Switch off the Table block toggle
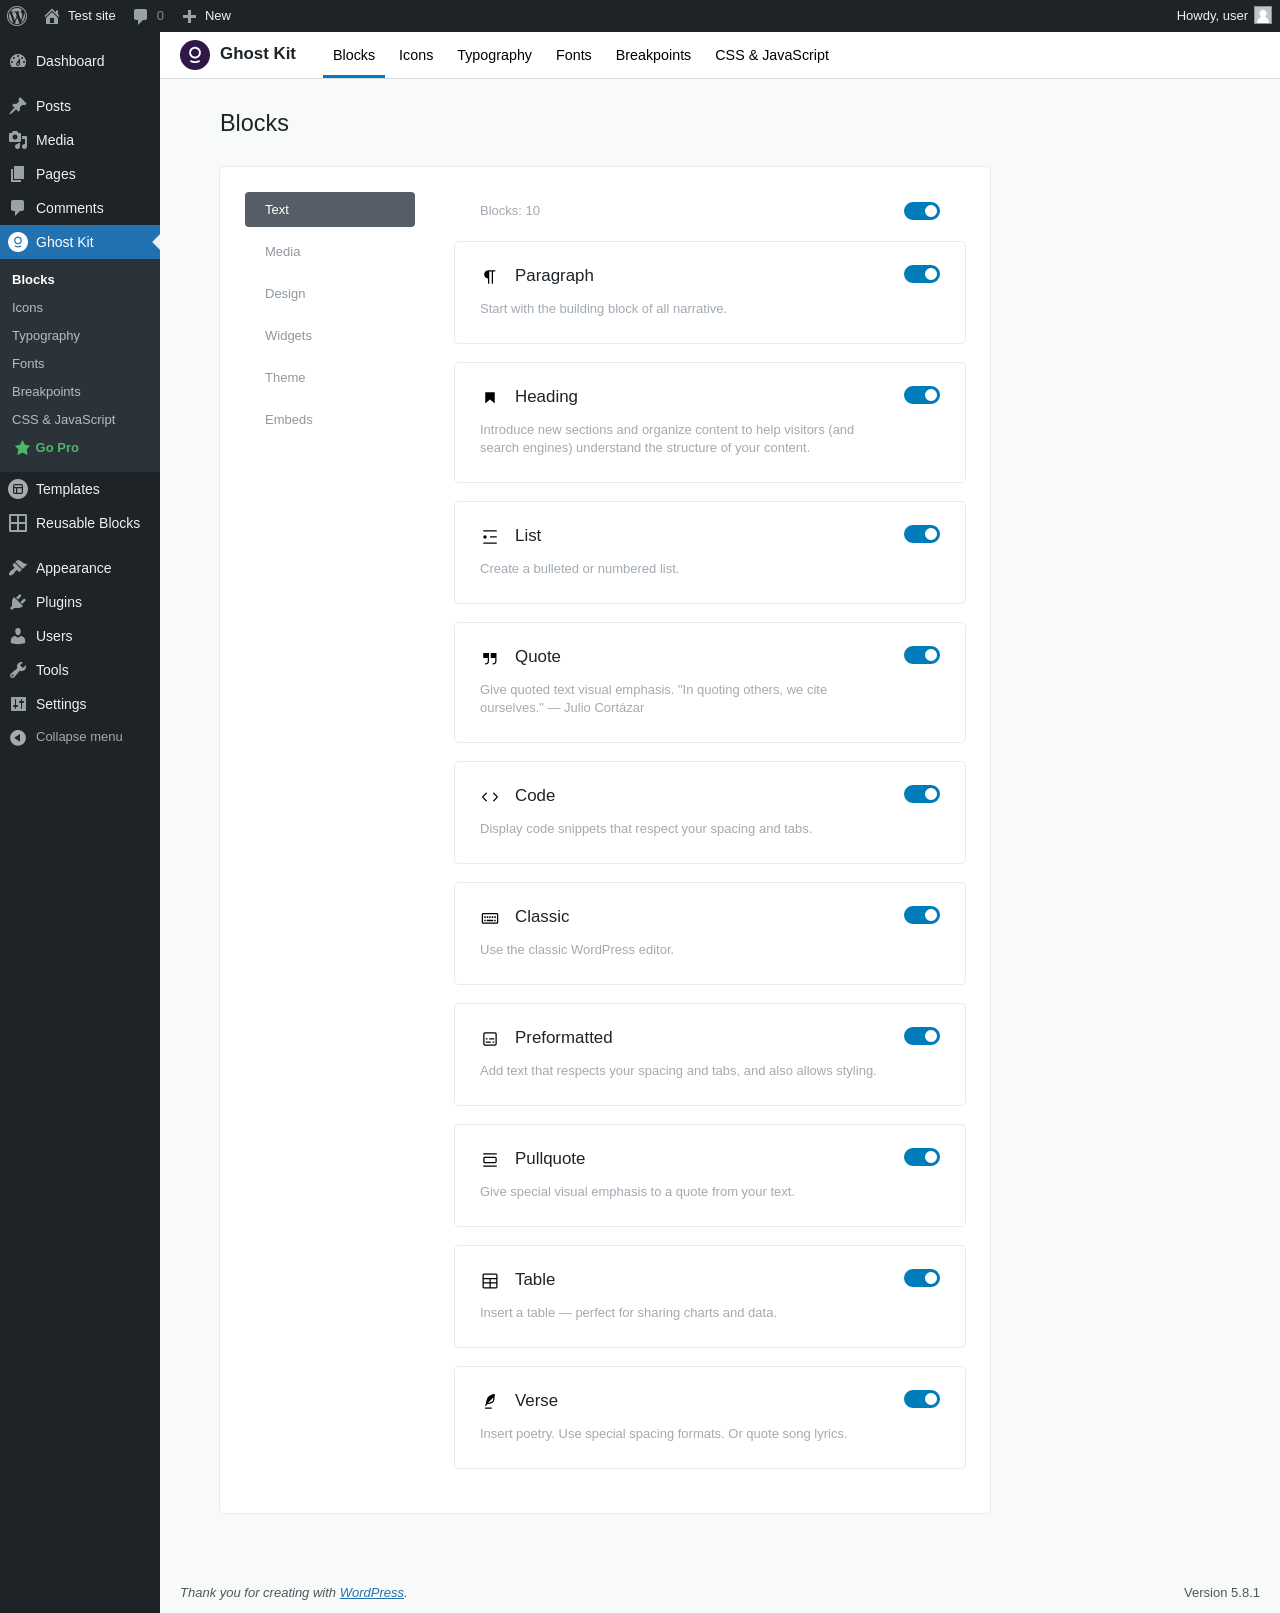 click(922, 1278)
